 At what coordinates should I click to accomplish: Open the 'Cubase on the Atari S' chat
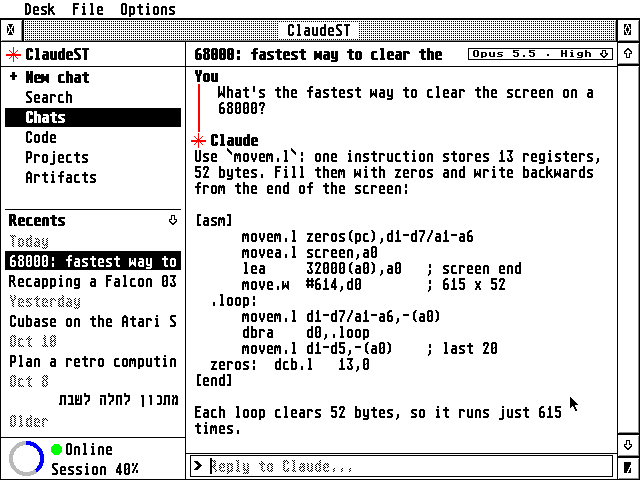[x=93, y=321]
